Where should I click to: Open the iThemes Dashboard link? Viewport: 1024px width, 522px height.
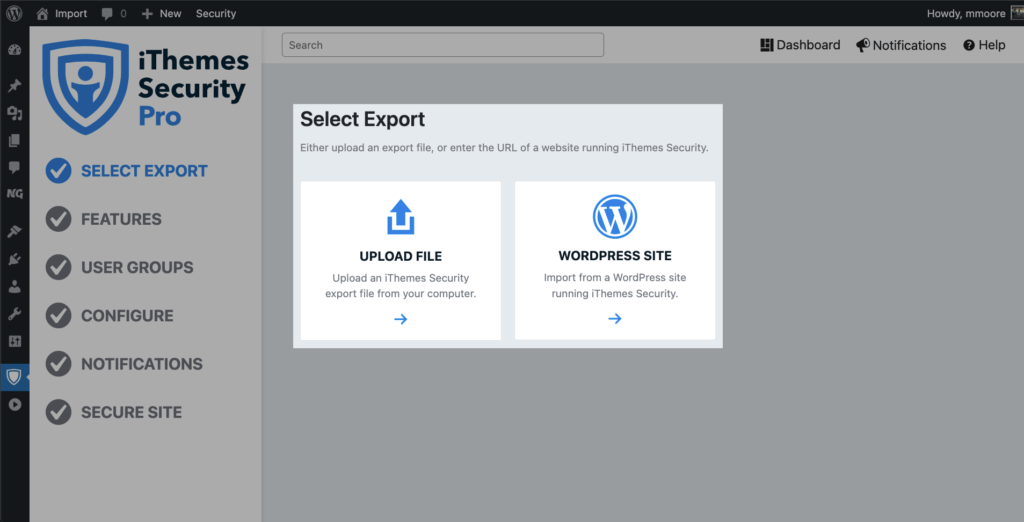tap(800, 45)
